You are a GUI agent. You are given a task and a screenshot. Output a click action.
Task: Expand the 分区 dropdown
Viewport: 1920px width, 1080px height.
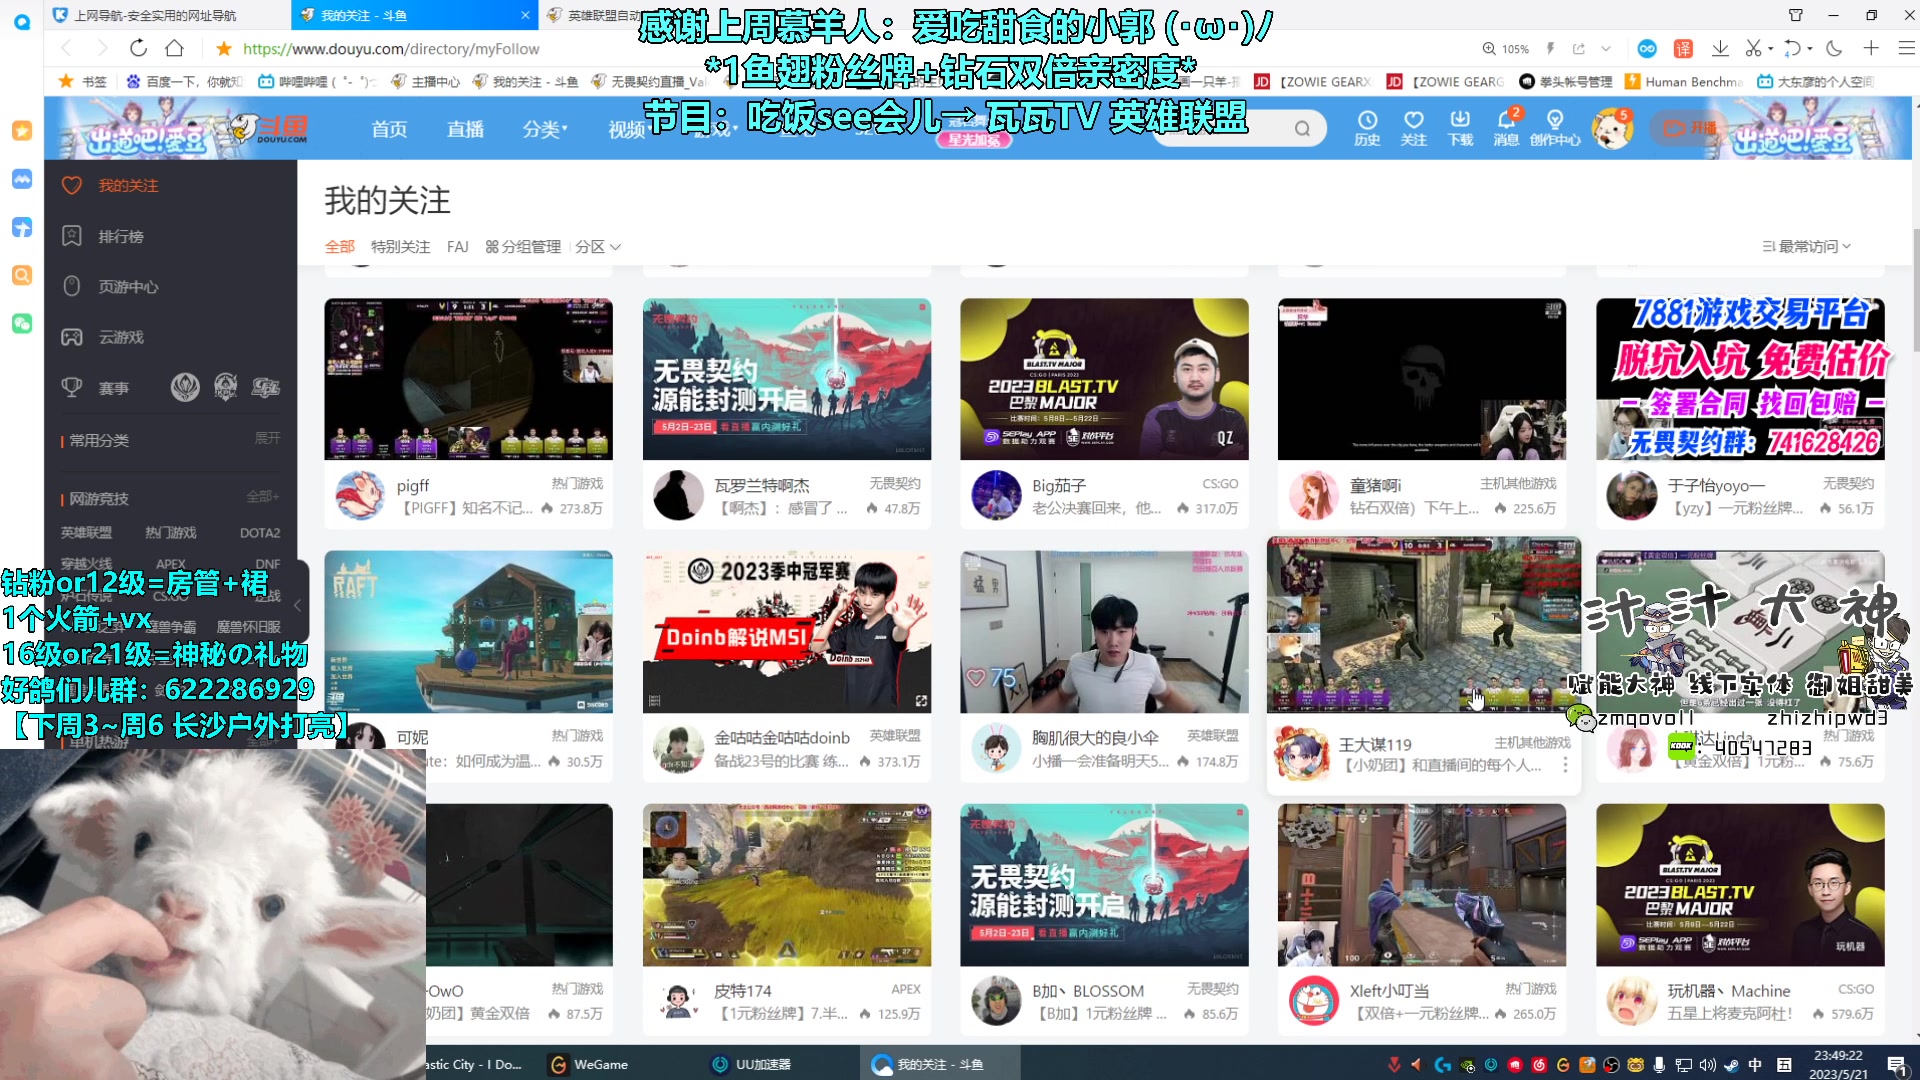click(598, 246)
